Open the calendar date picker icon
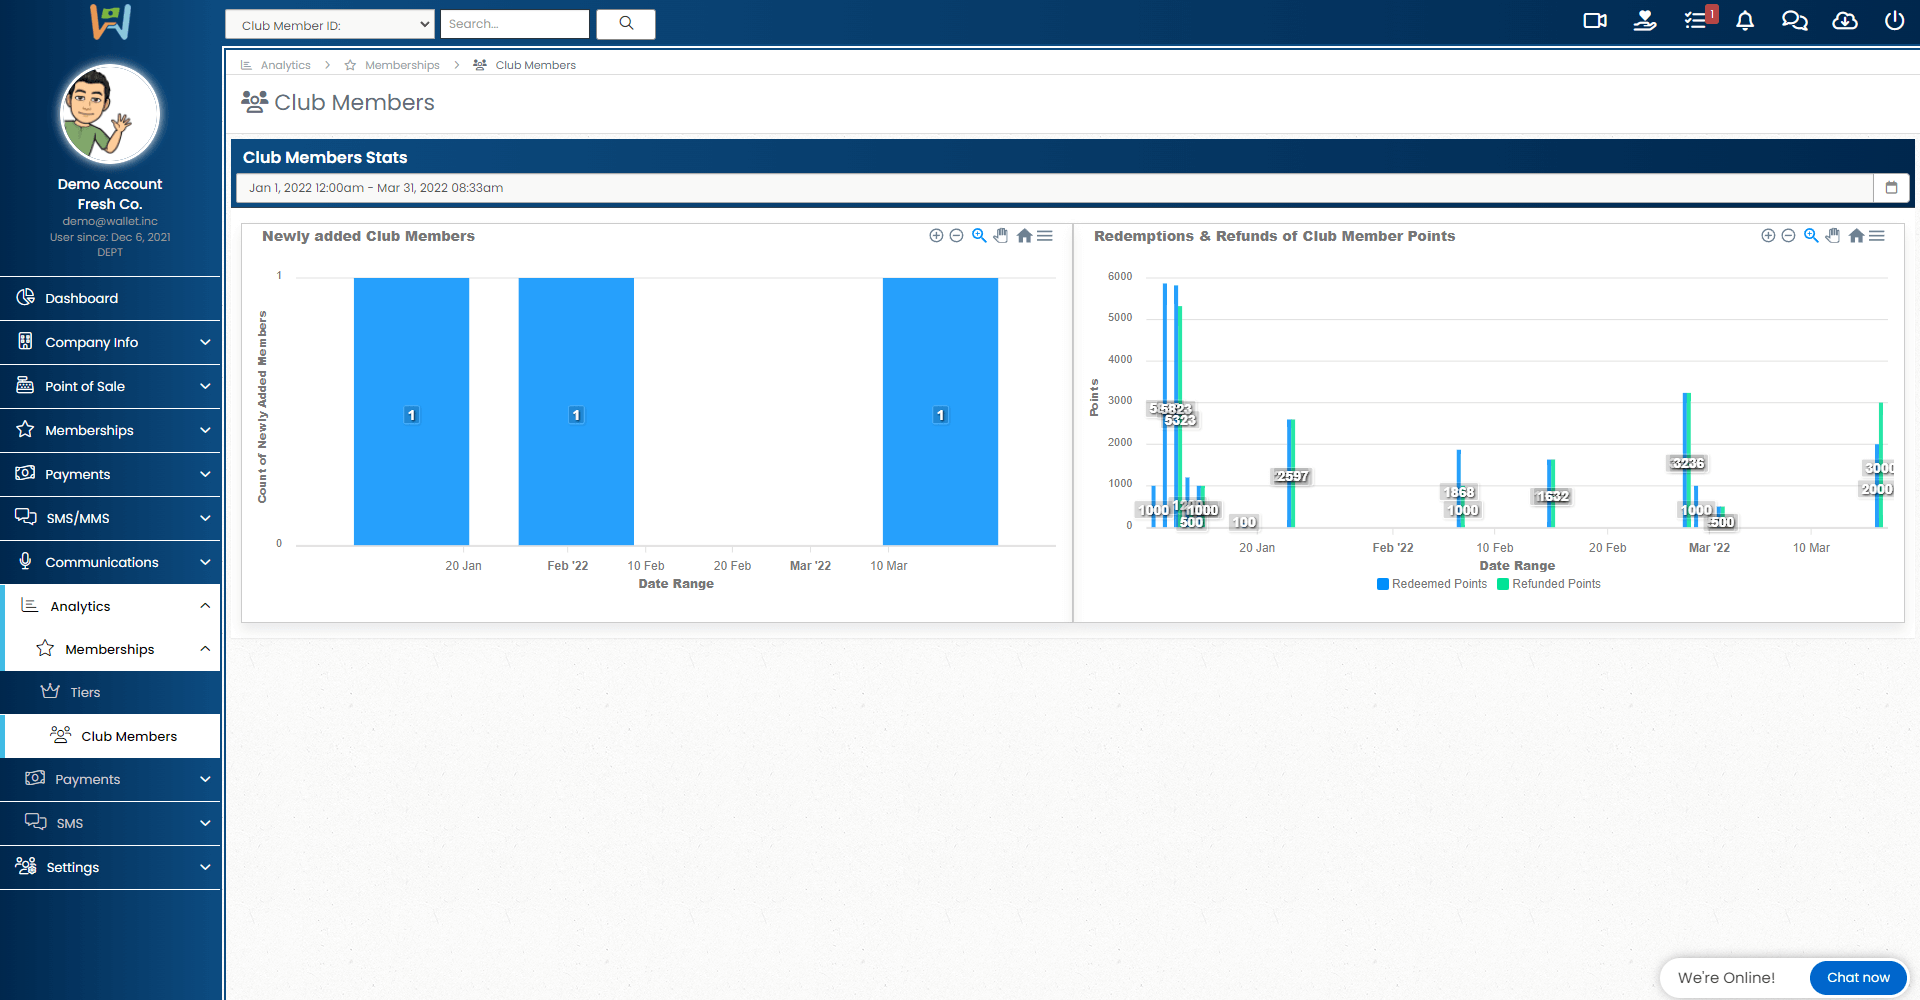 [x=1891, y=188]
